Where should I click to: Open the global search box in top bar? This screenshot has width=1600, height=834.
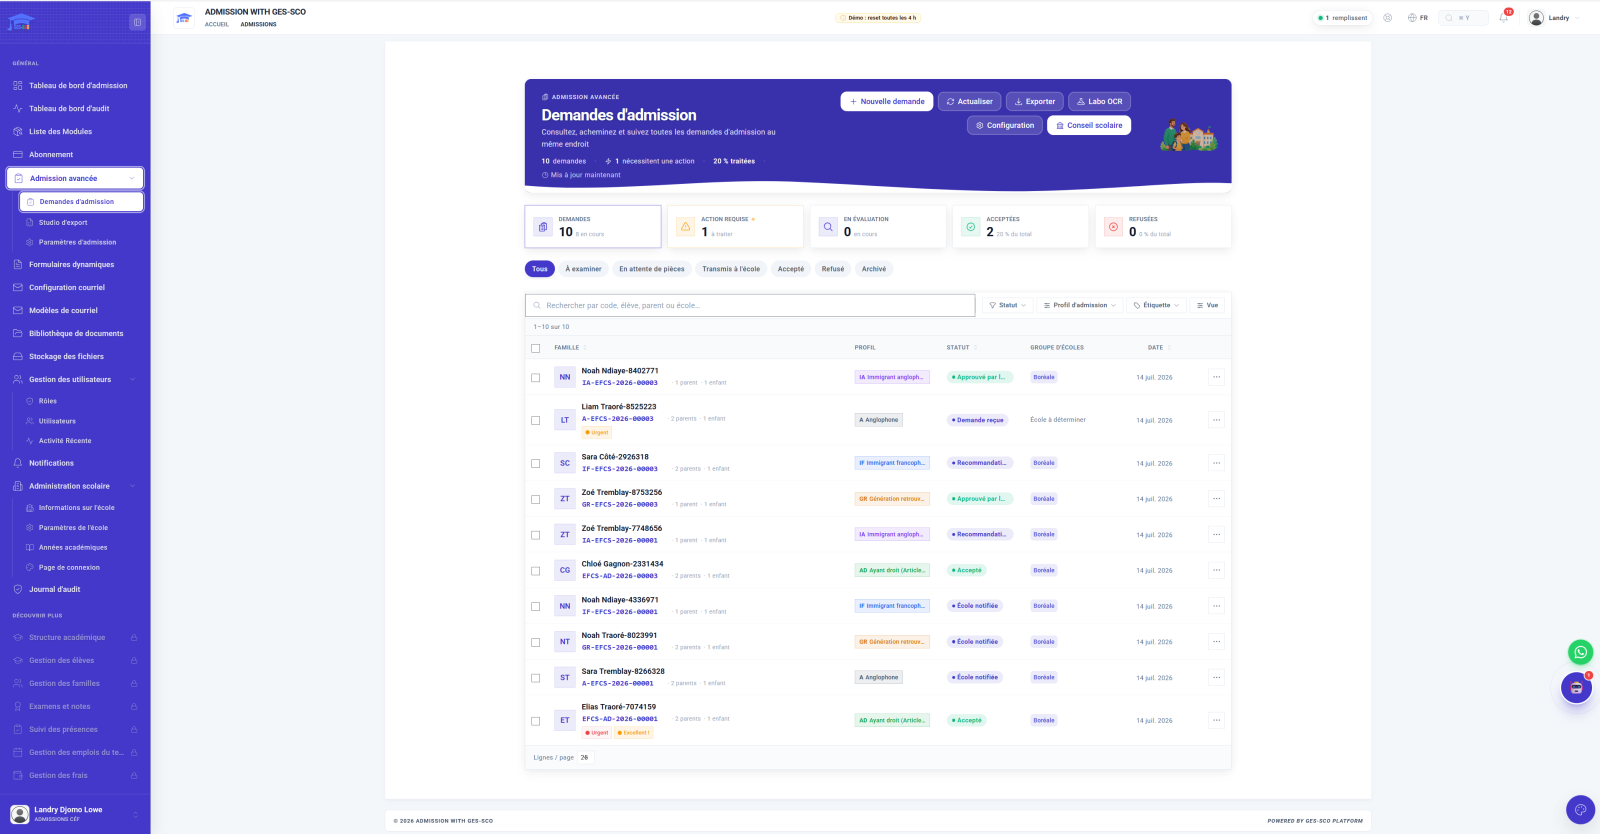[x=1463, y=18]
